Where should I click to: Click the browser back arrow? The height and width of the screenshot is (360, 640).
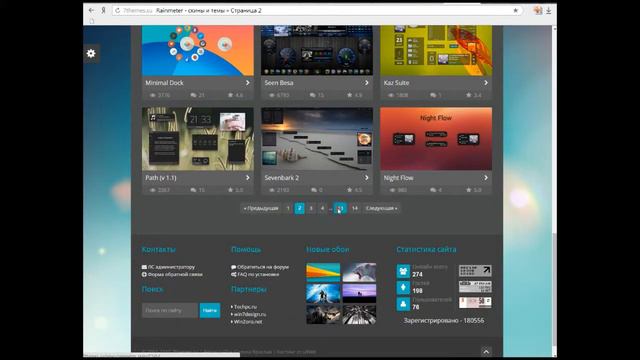(x=91, y=10)
